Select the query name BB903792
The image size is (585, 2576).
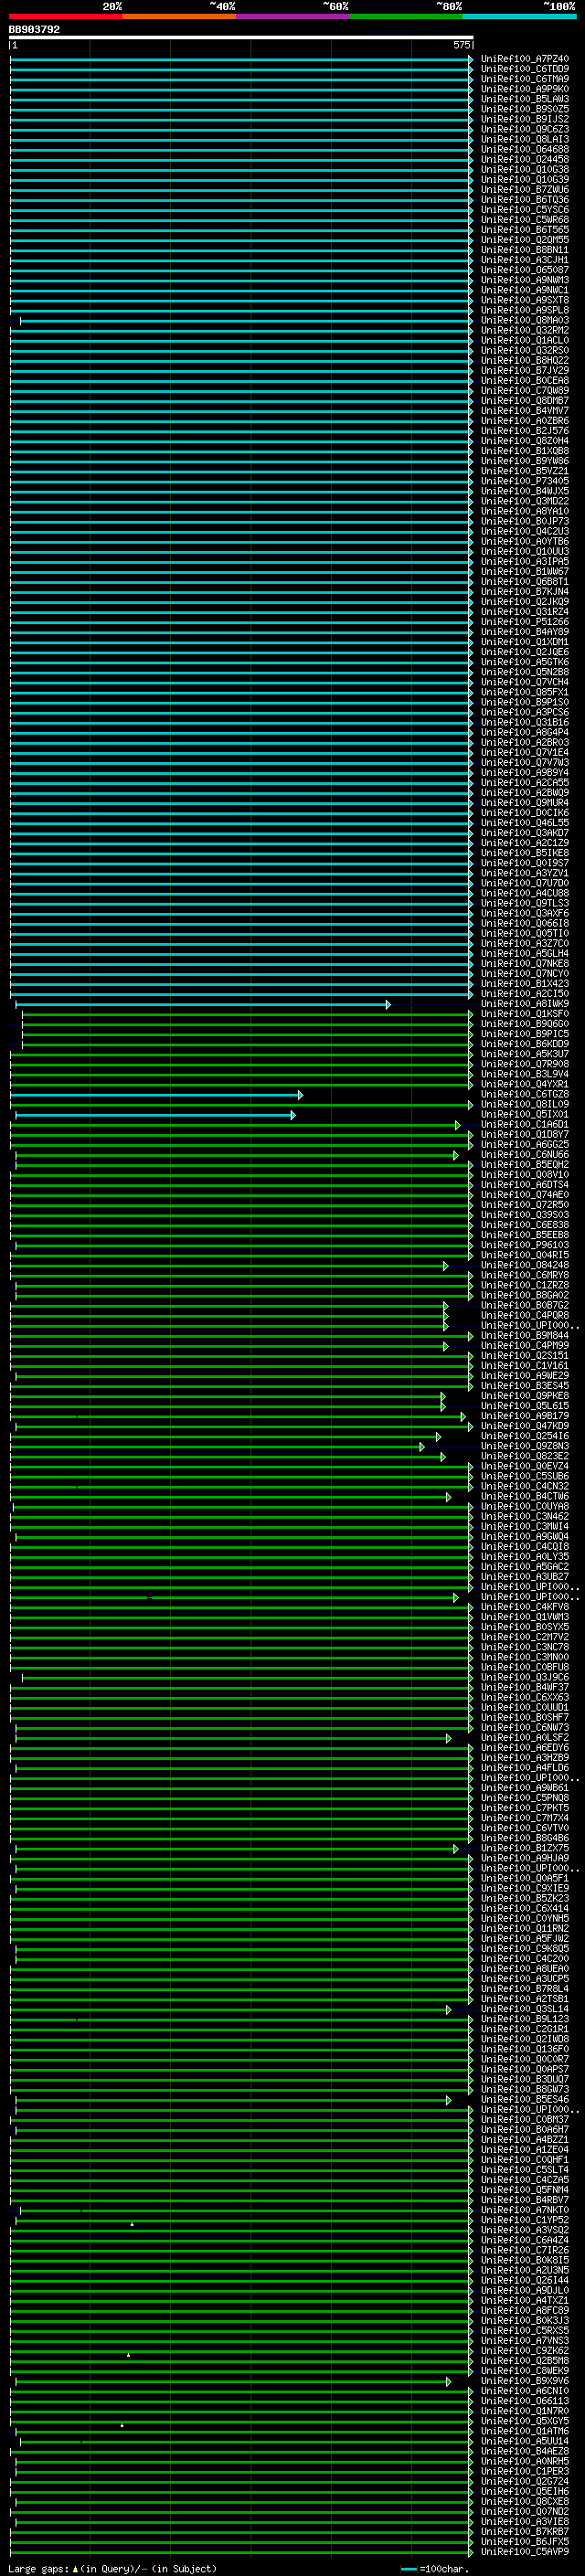(x=34, y=30)
